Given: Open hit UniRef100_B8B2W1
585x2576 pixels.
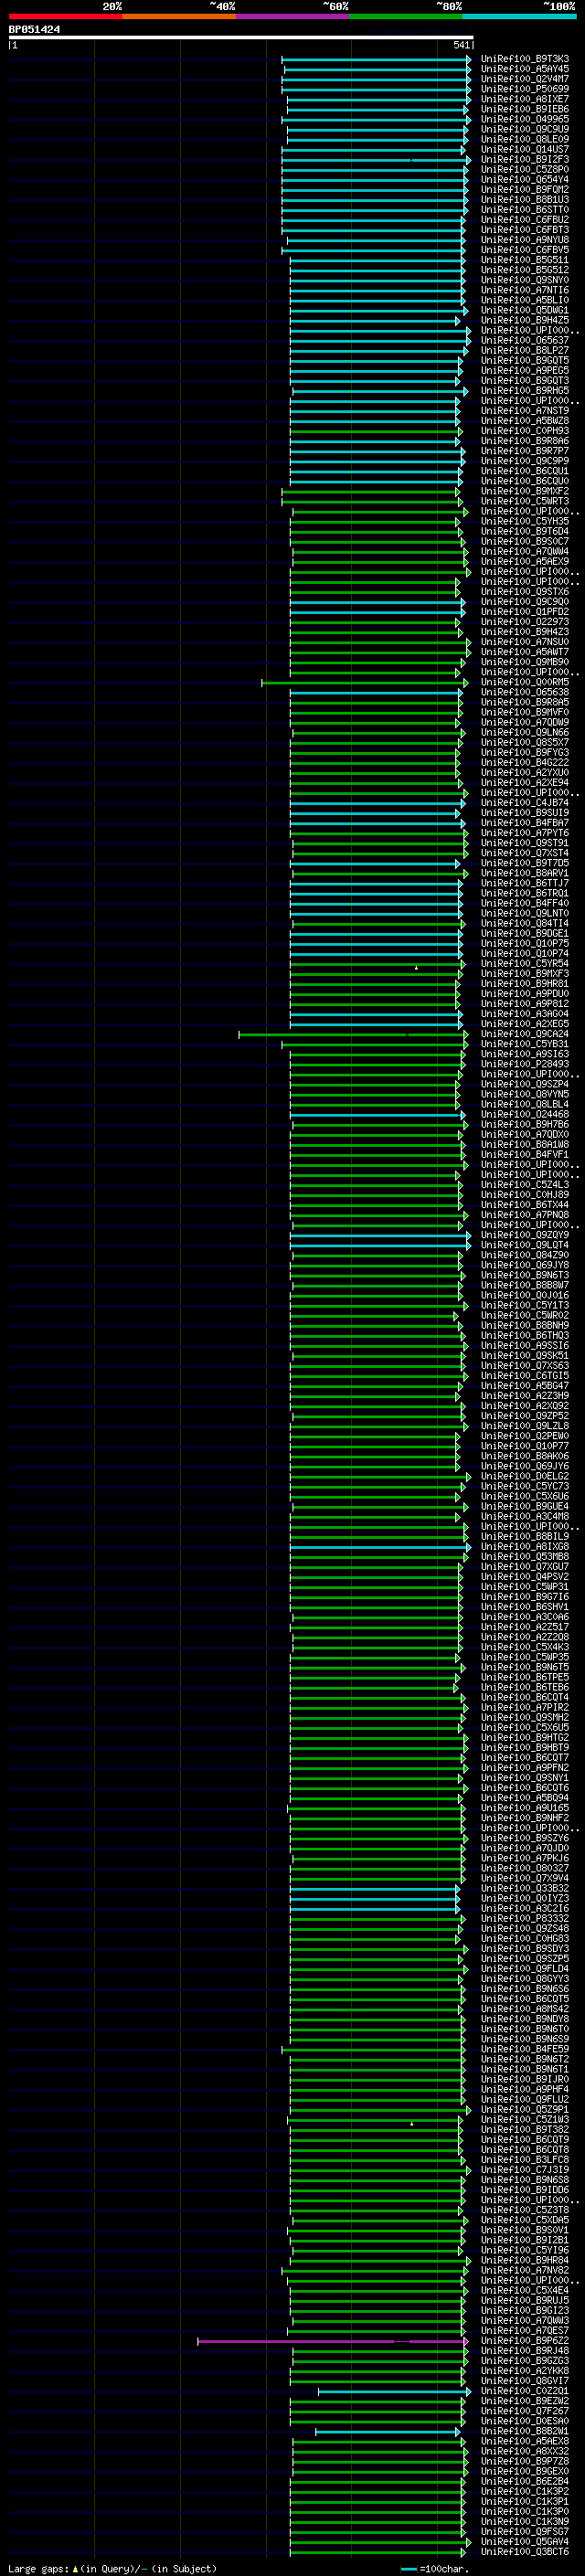Looking at the screenshot, I should click(x=525, y=2431).
